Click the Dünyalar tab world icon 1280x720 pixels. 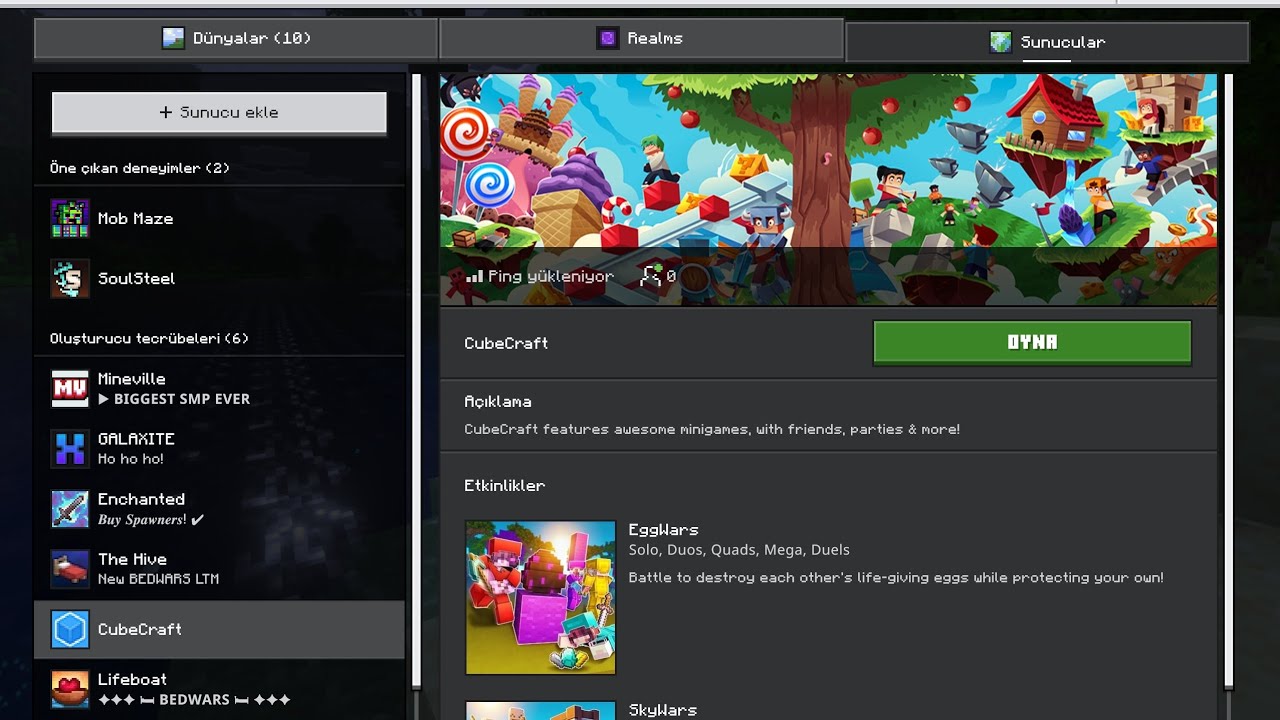(174, 38)
